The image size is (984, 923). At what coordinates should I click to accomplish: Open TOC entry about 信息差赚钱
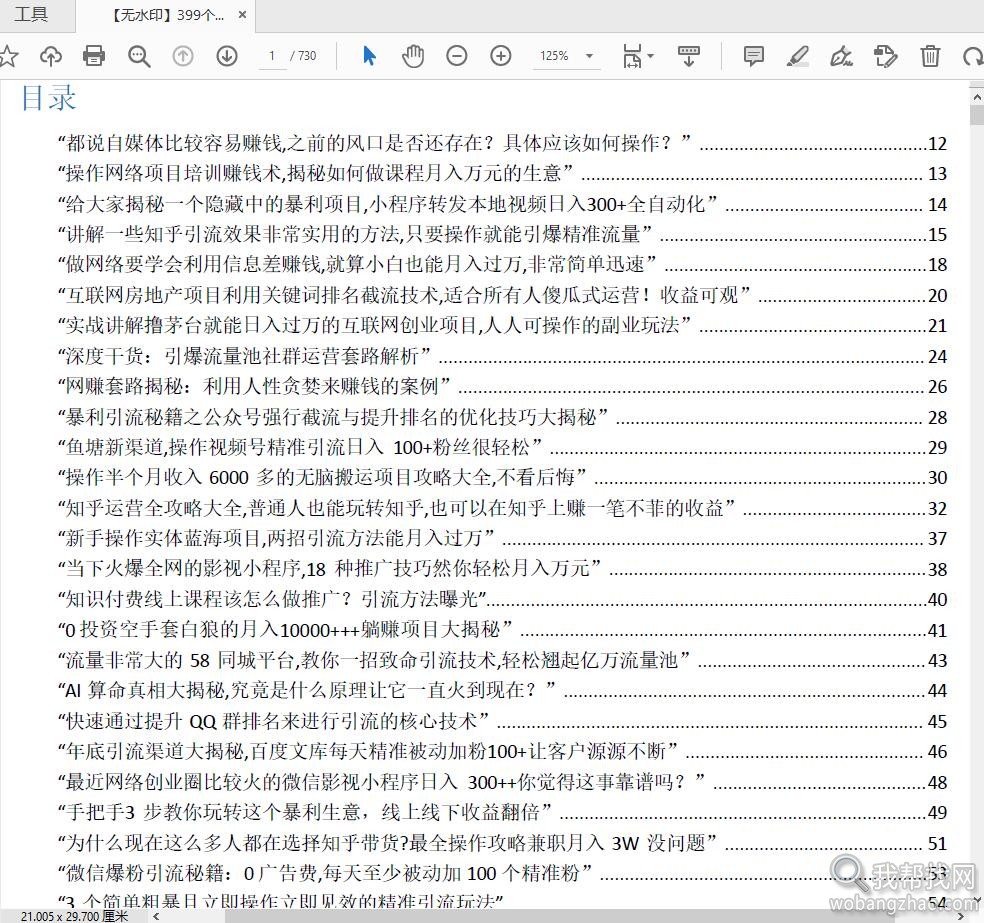502,264
